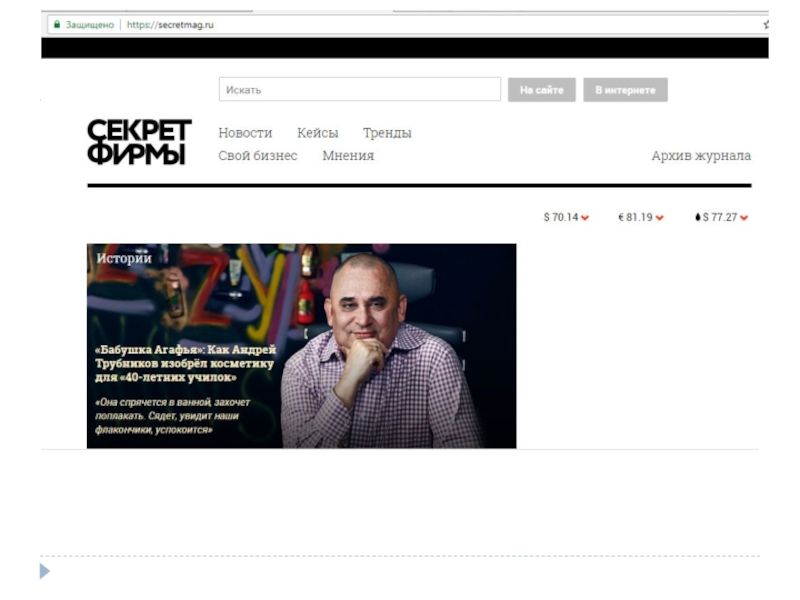Open the Кейсы section
The image size is (800, 600).
[x=317, y=133]
